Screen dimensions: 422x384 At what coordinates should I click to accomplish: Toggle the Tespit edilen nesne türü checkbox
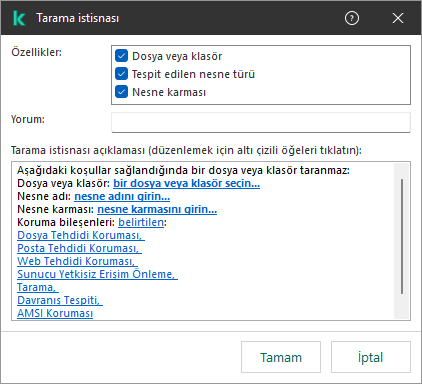(121, 74)
